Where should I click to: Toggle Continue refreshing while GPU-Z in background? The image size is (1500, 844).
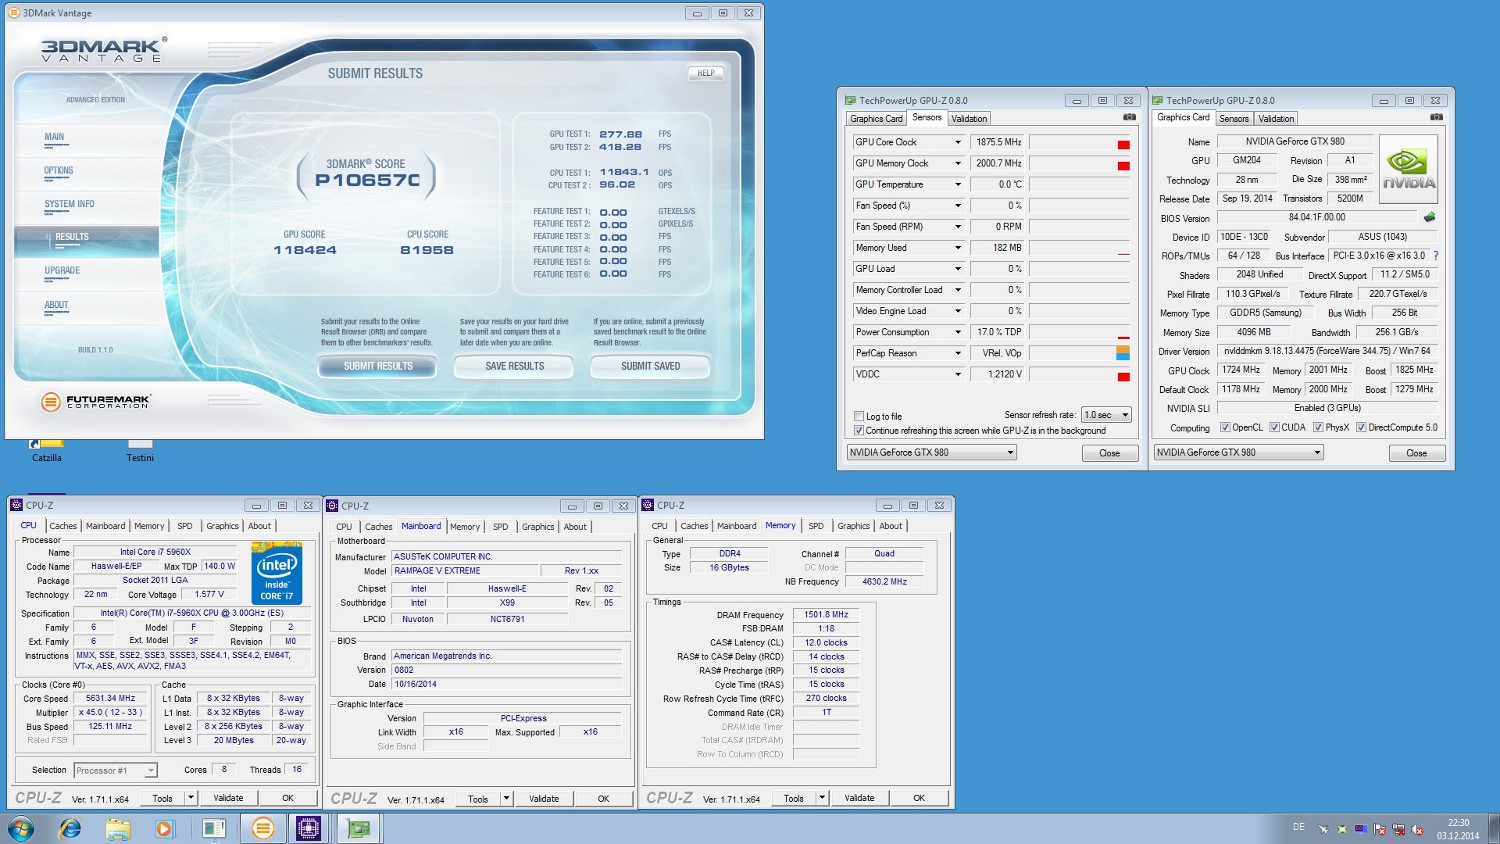coord(859,431)
